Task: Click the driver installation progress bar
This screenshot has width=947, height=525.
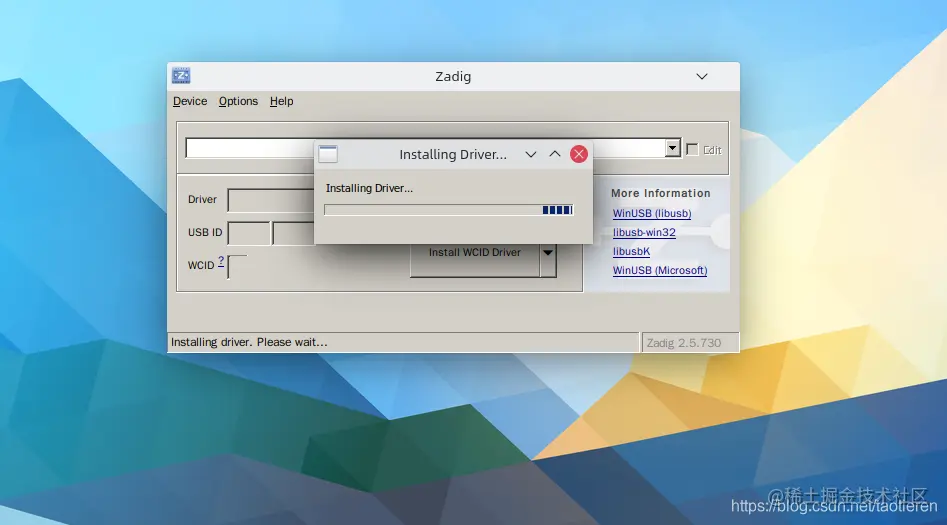Action: tap(449, 210)
